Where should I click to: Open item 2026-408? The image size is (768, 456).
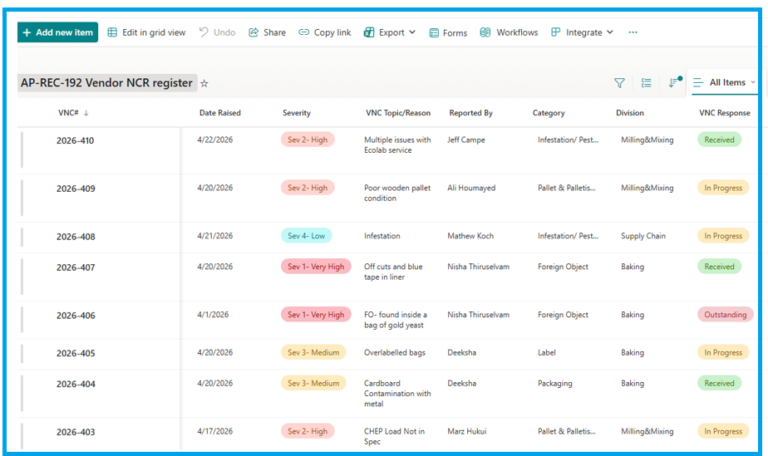coord(75,237)
